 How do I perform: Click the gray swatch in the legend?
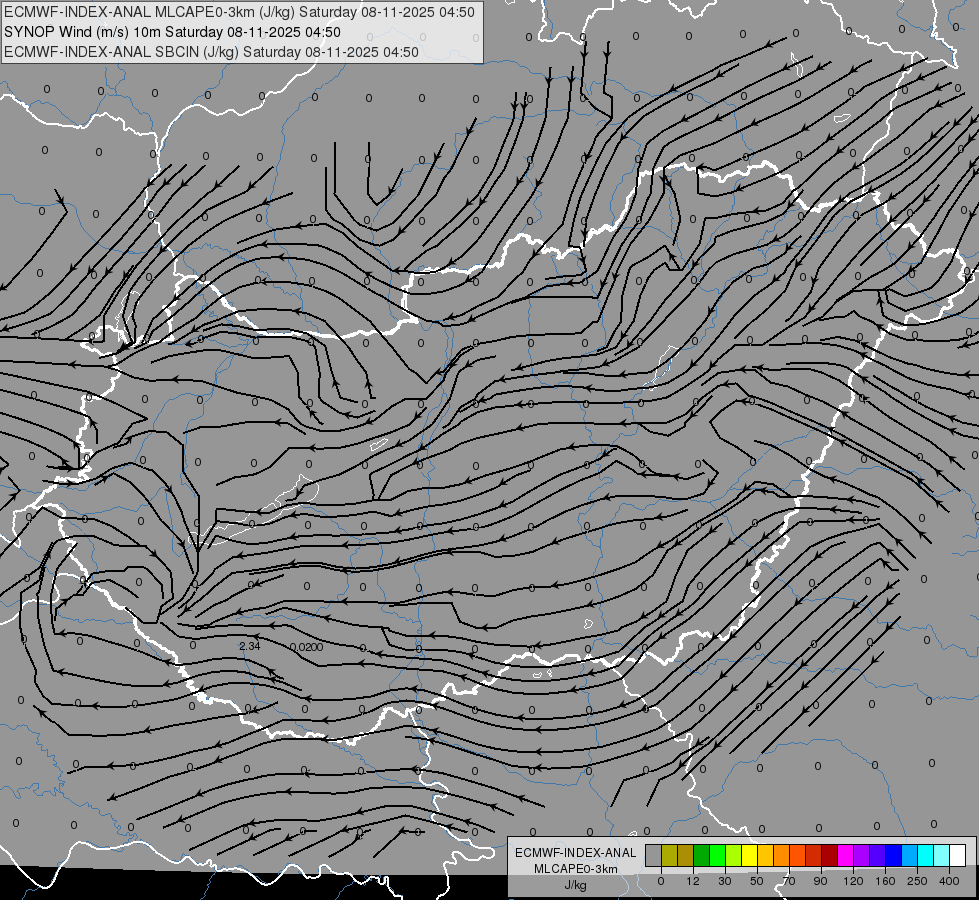[x=654, y=855]
